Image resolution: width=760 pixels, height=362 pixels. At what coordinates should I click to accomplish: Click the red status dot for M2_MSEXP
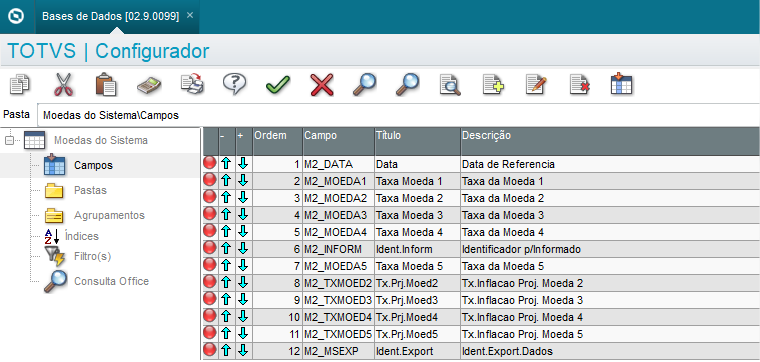click(x=209, y=350)
